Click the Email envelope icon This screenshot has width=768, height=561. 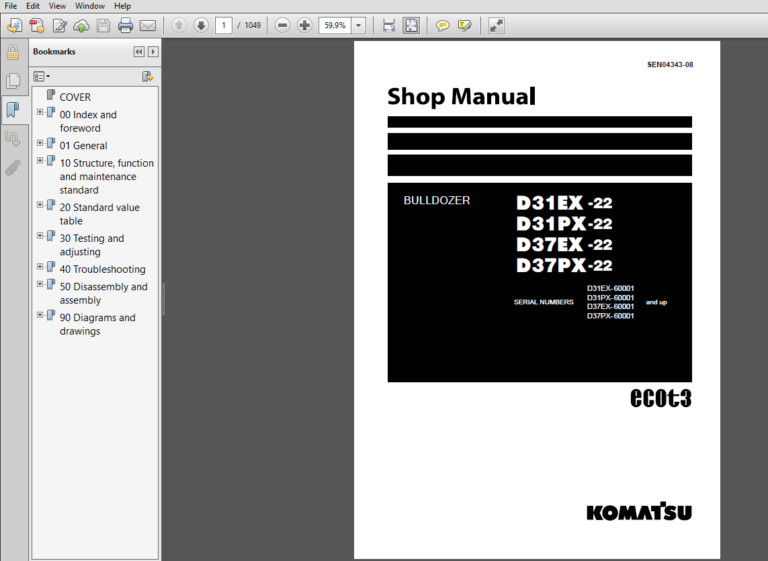pos(148,25)
